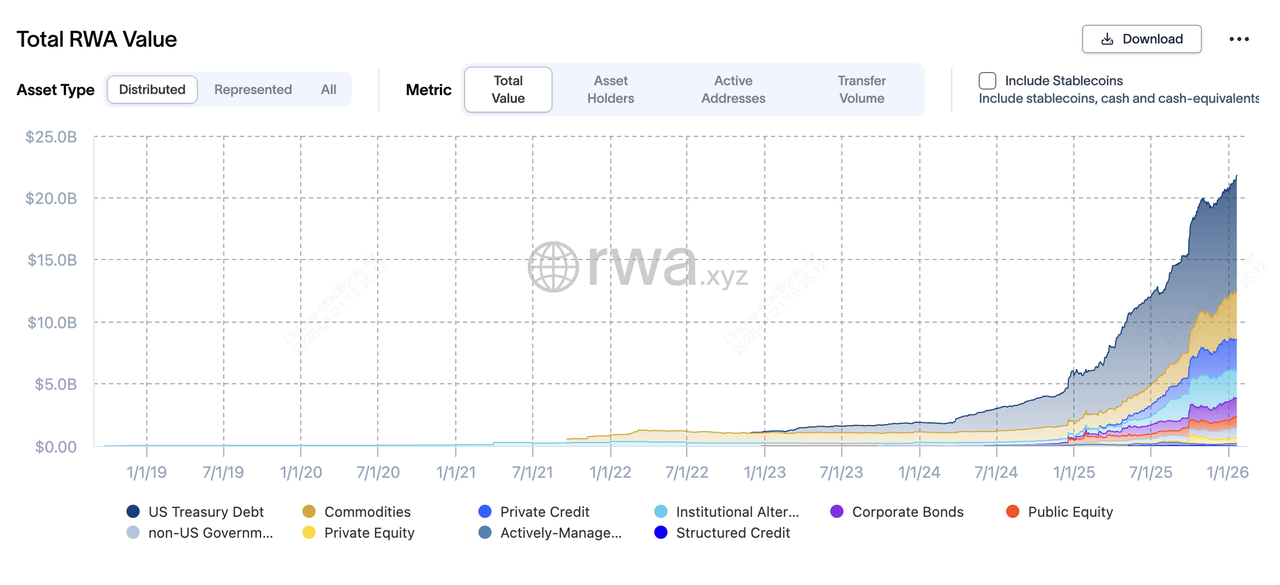Toggle the Actively-Managed legend dot

(x=485, y=533)
